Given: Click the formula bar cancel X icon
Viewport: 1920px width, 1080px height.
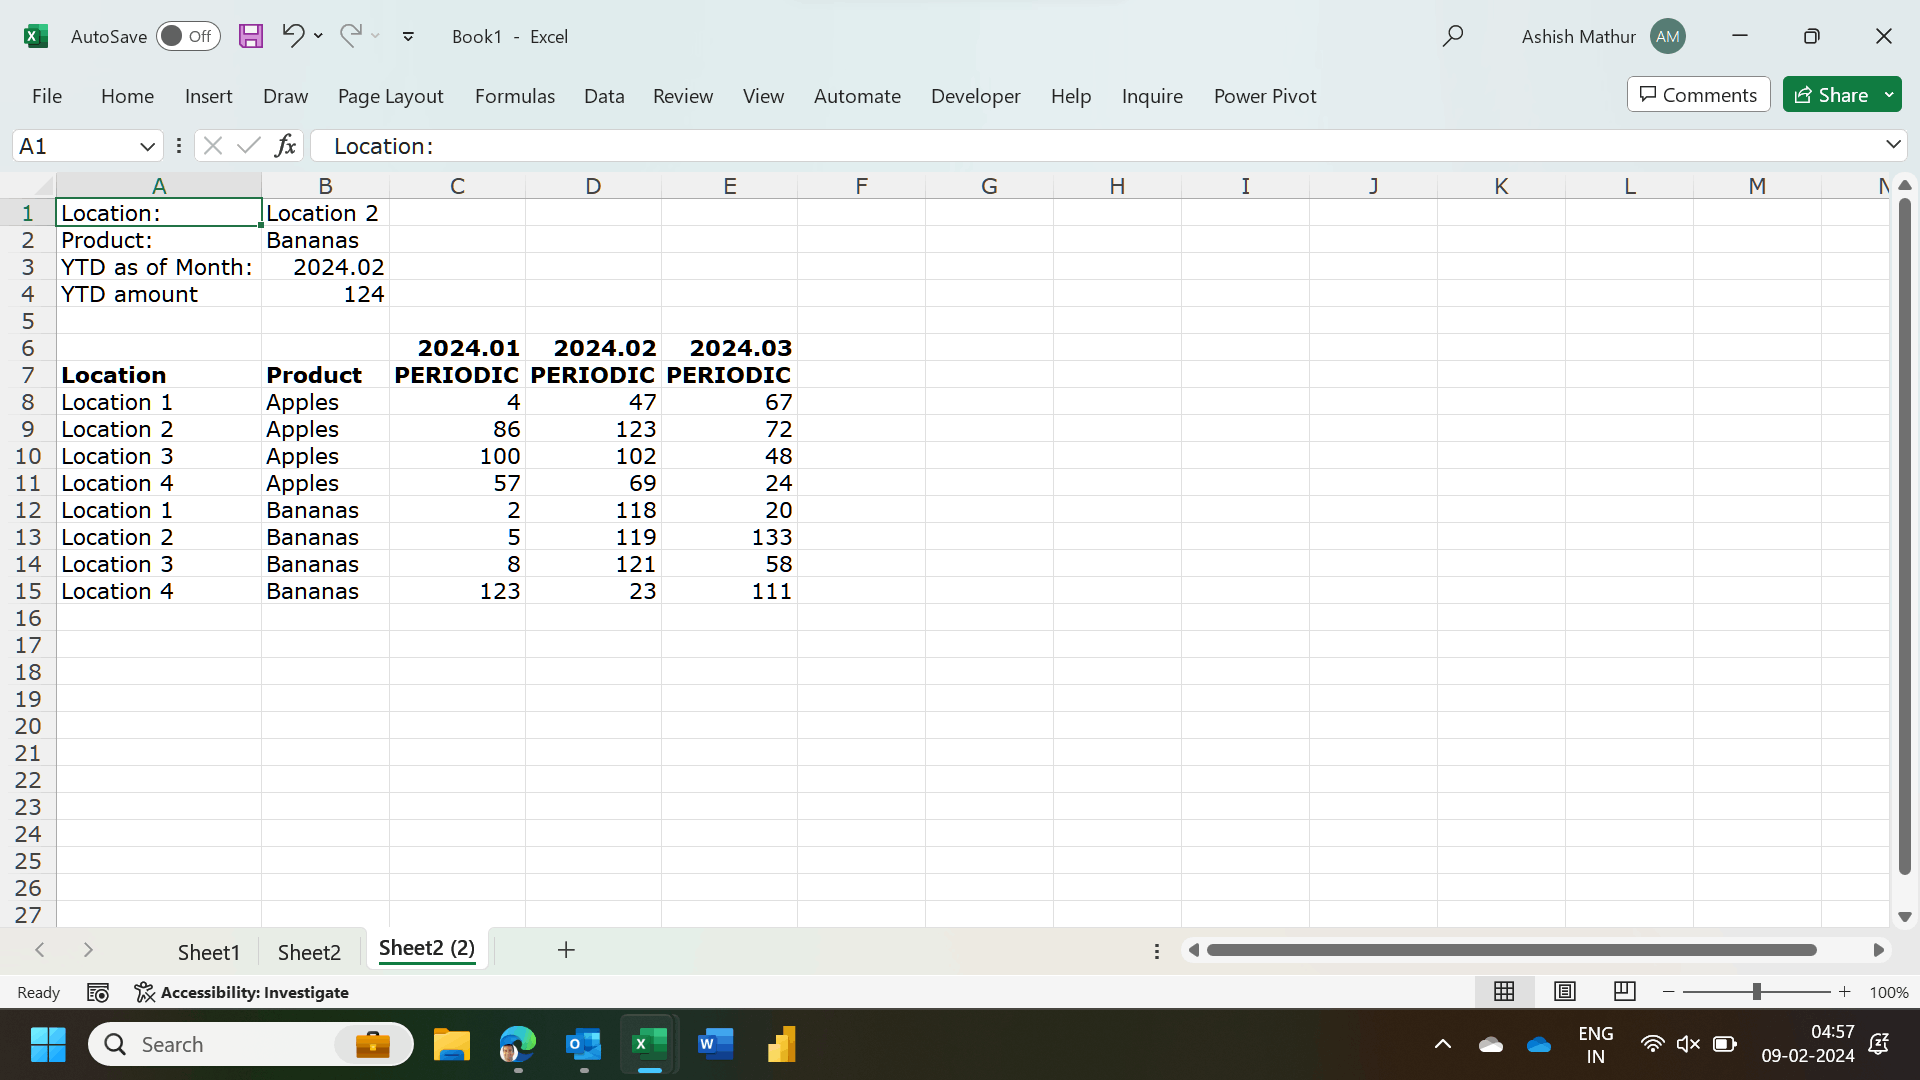Looking at the screenshot, I should coord(212,146).
